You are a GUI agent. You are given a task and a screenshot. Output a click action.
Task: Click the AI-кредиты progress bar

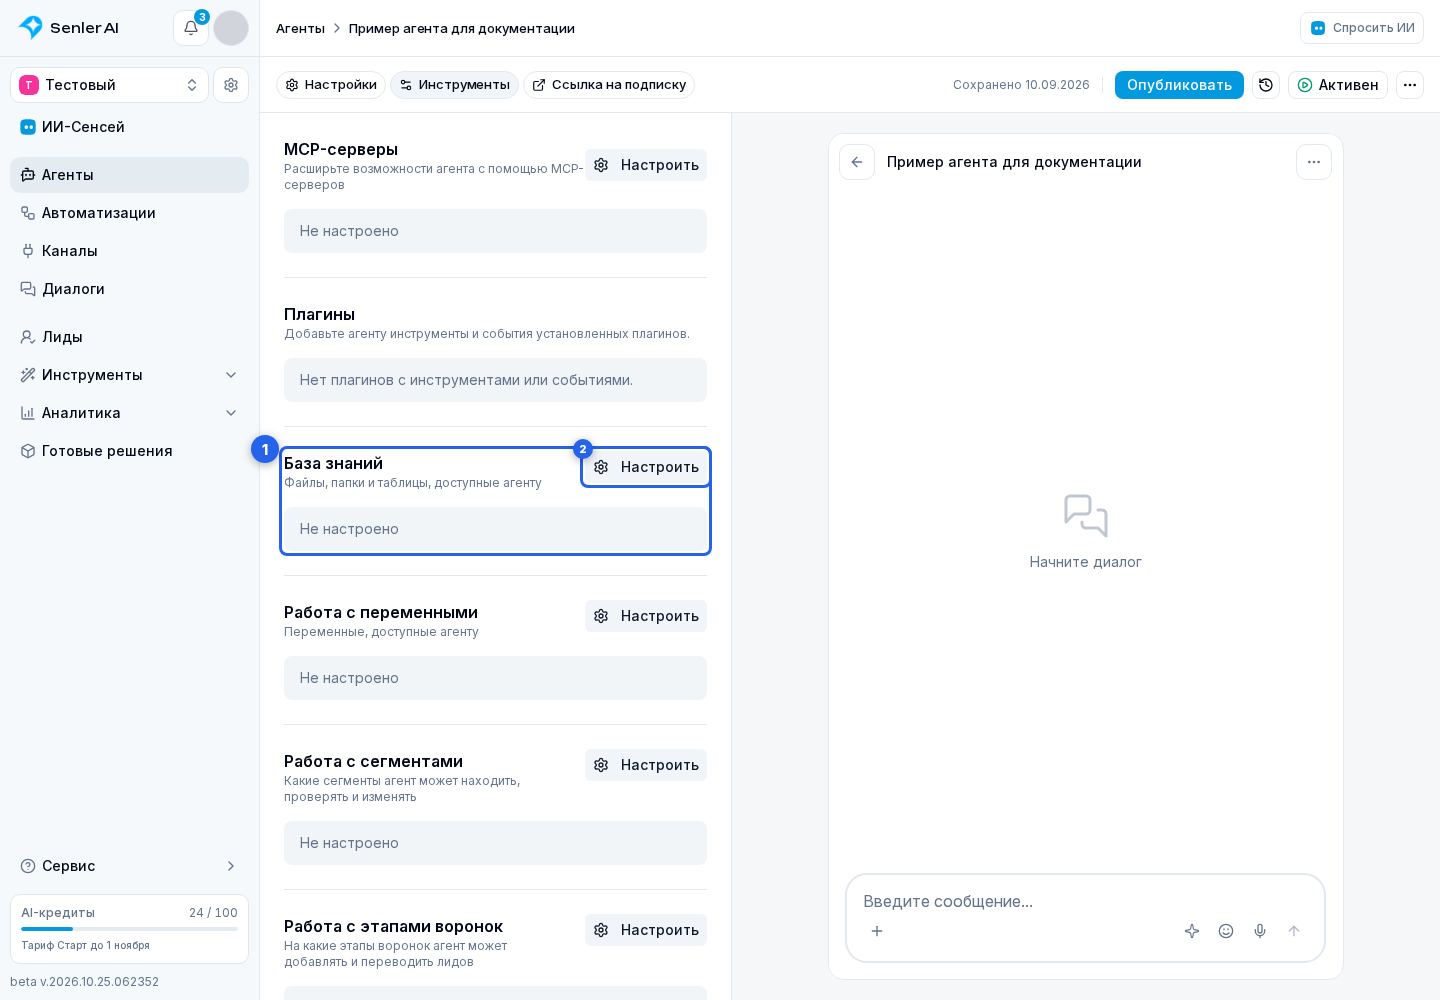(130, 929)
